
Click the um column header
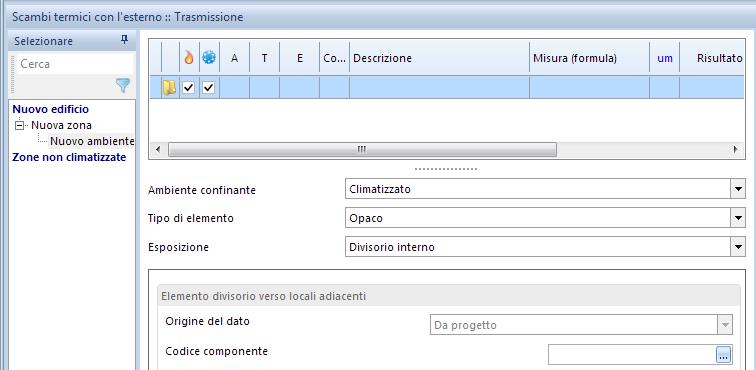point(664,58)
